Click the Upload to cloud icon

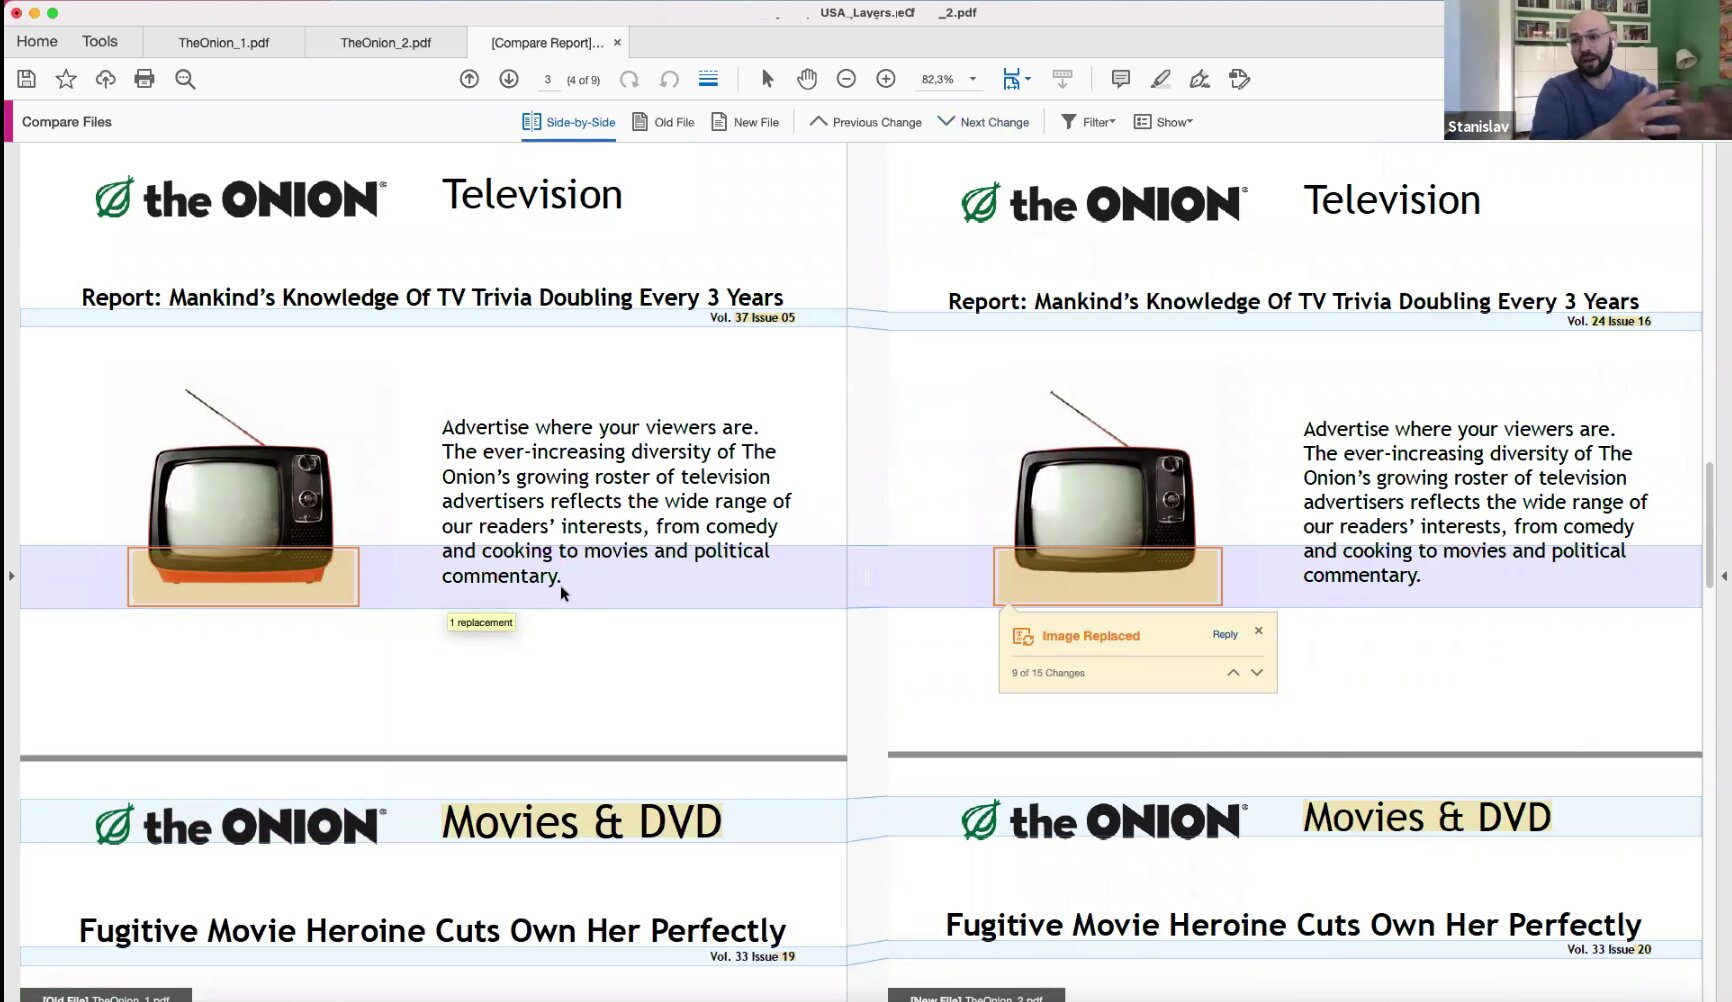[105, 79]
